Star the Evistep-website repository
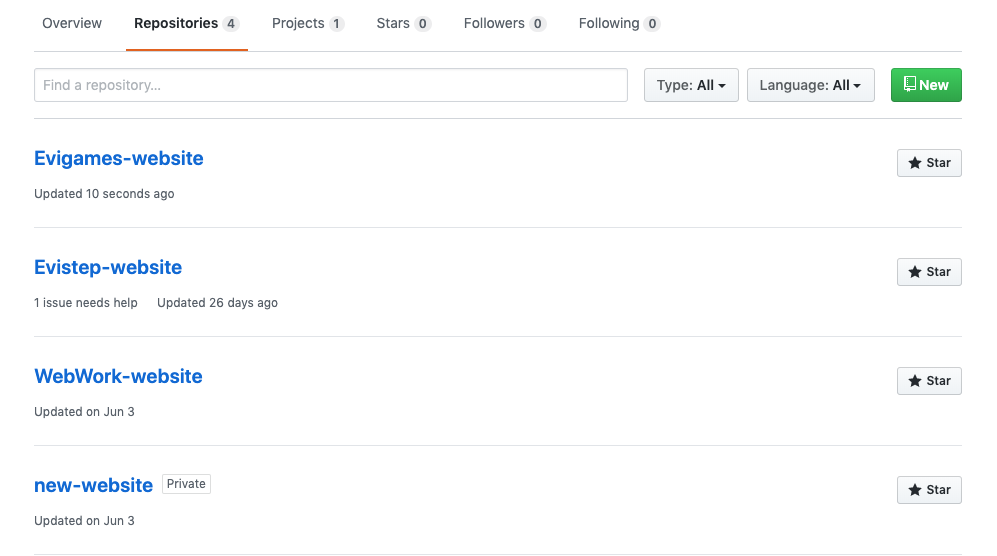997x556 pixels. [x=930, y=272]
